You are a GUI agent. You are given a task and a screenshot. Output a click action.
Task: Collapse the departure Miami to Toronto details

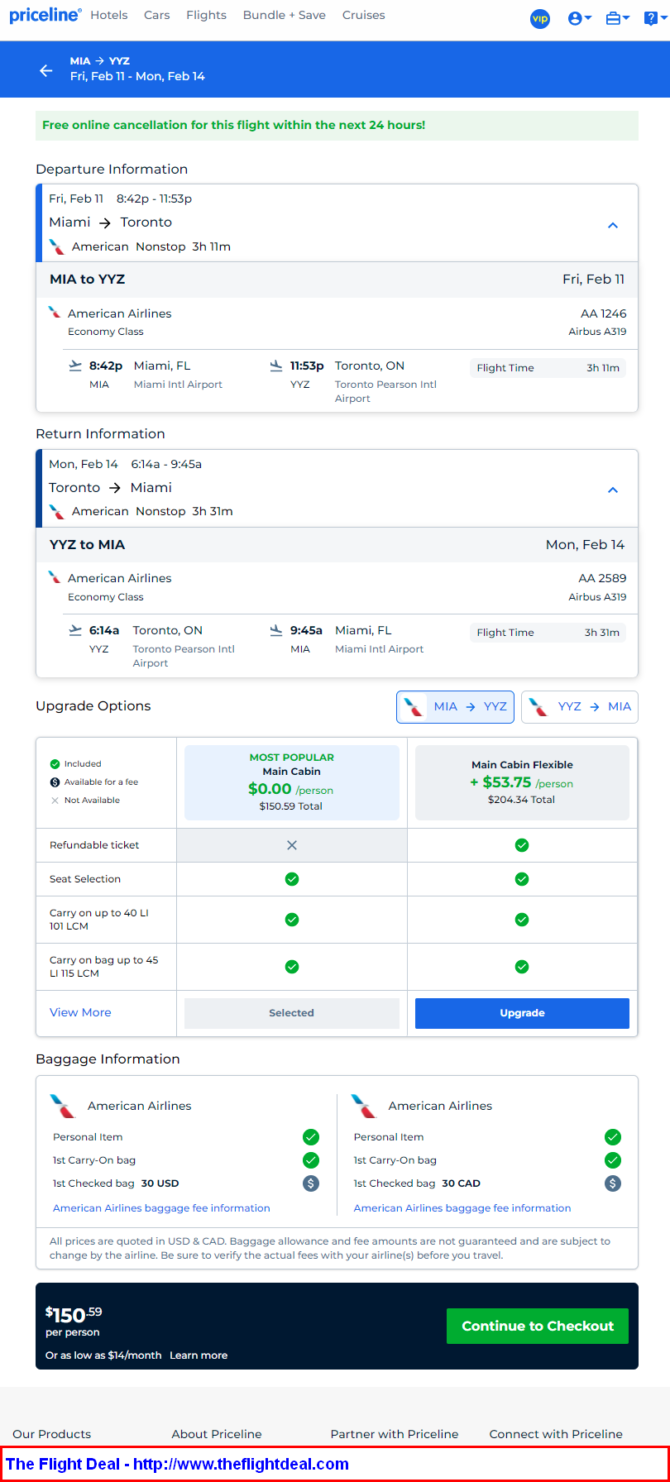pyautogui.click(x=613, y=225)
